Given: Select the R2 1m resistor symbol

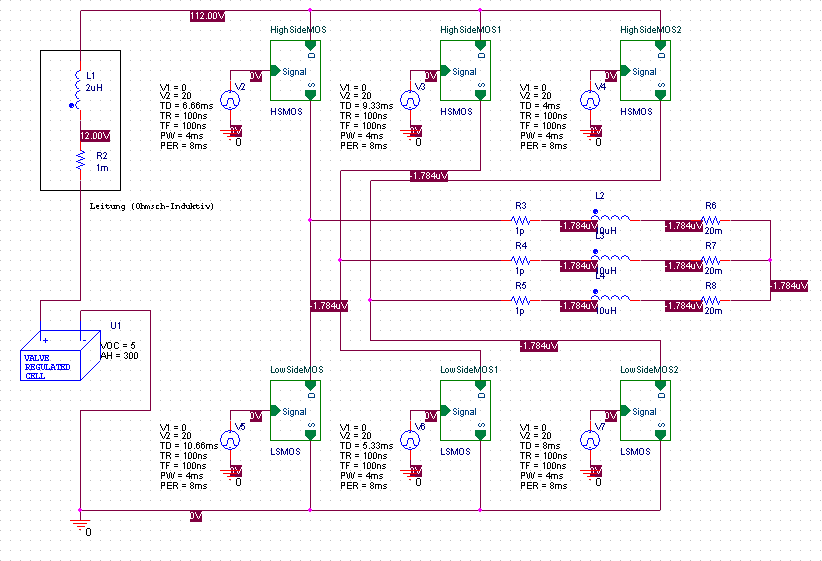Looking at the screenshot, I should [80, 160].
